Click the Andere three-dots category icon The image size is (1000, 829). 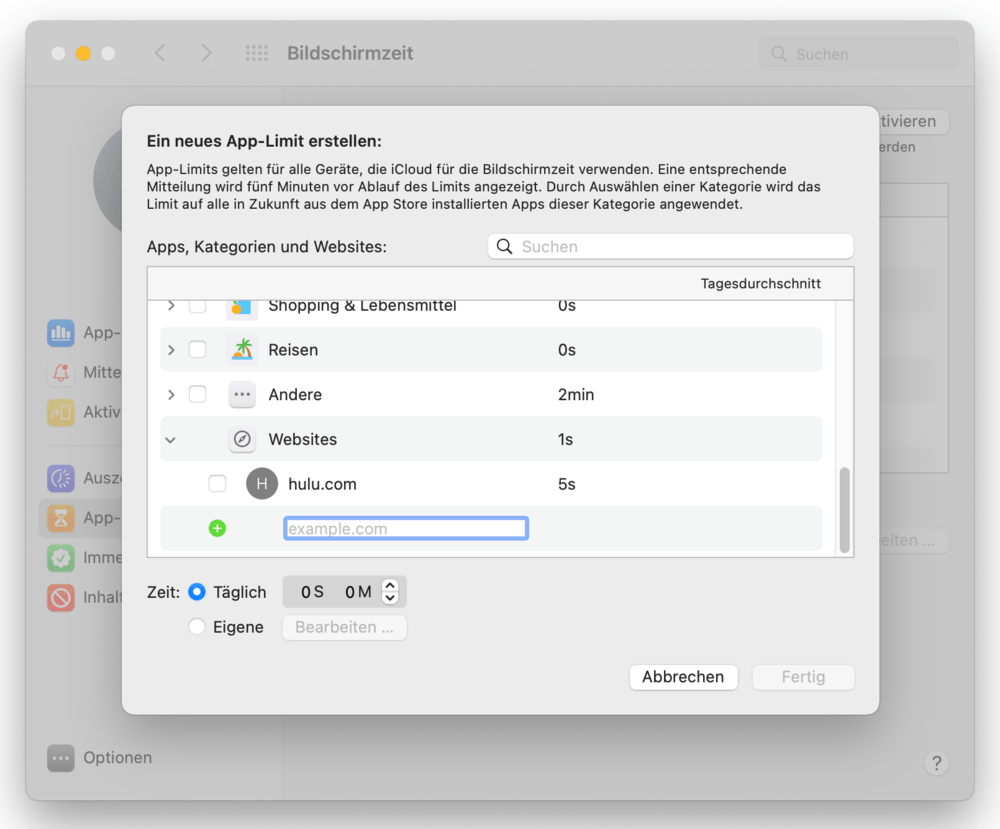point(242,395)
